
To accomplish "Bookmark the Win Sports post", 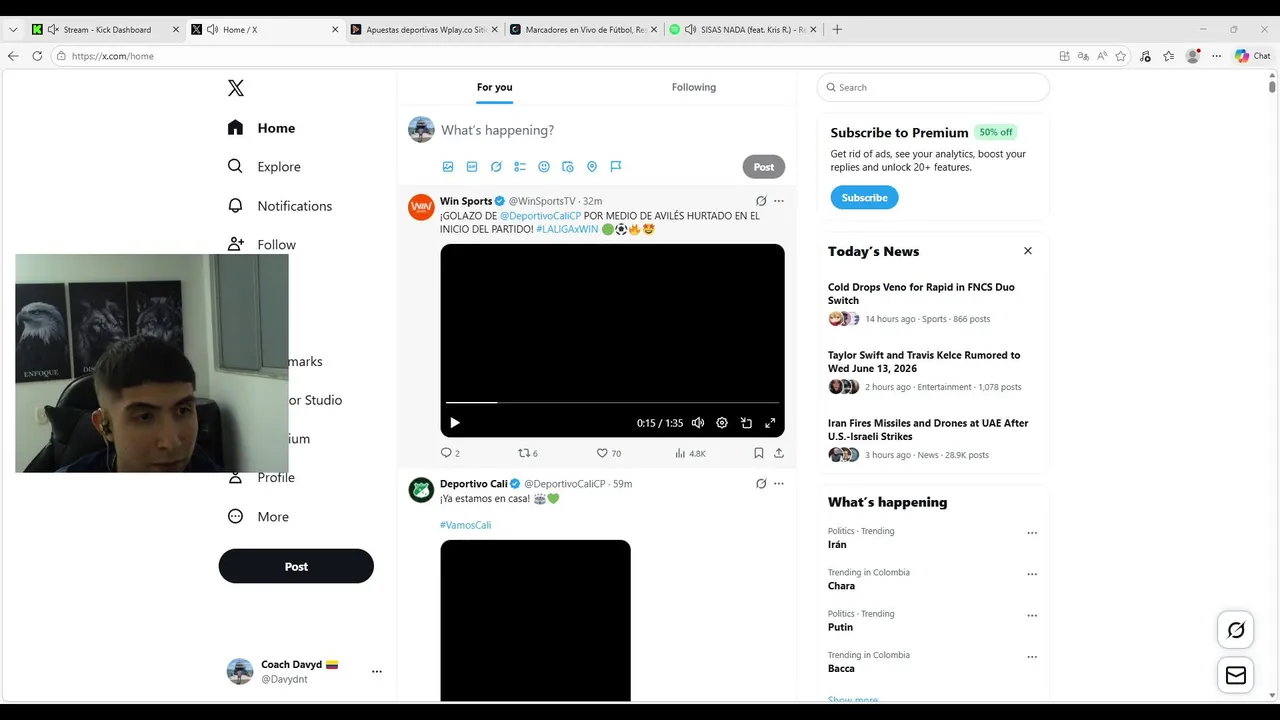I will [759, 453].
